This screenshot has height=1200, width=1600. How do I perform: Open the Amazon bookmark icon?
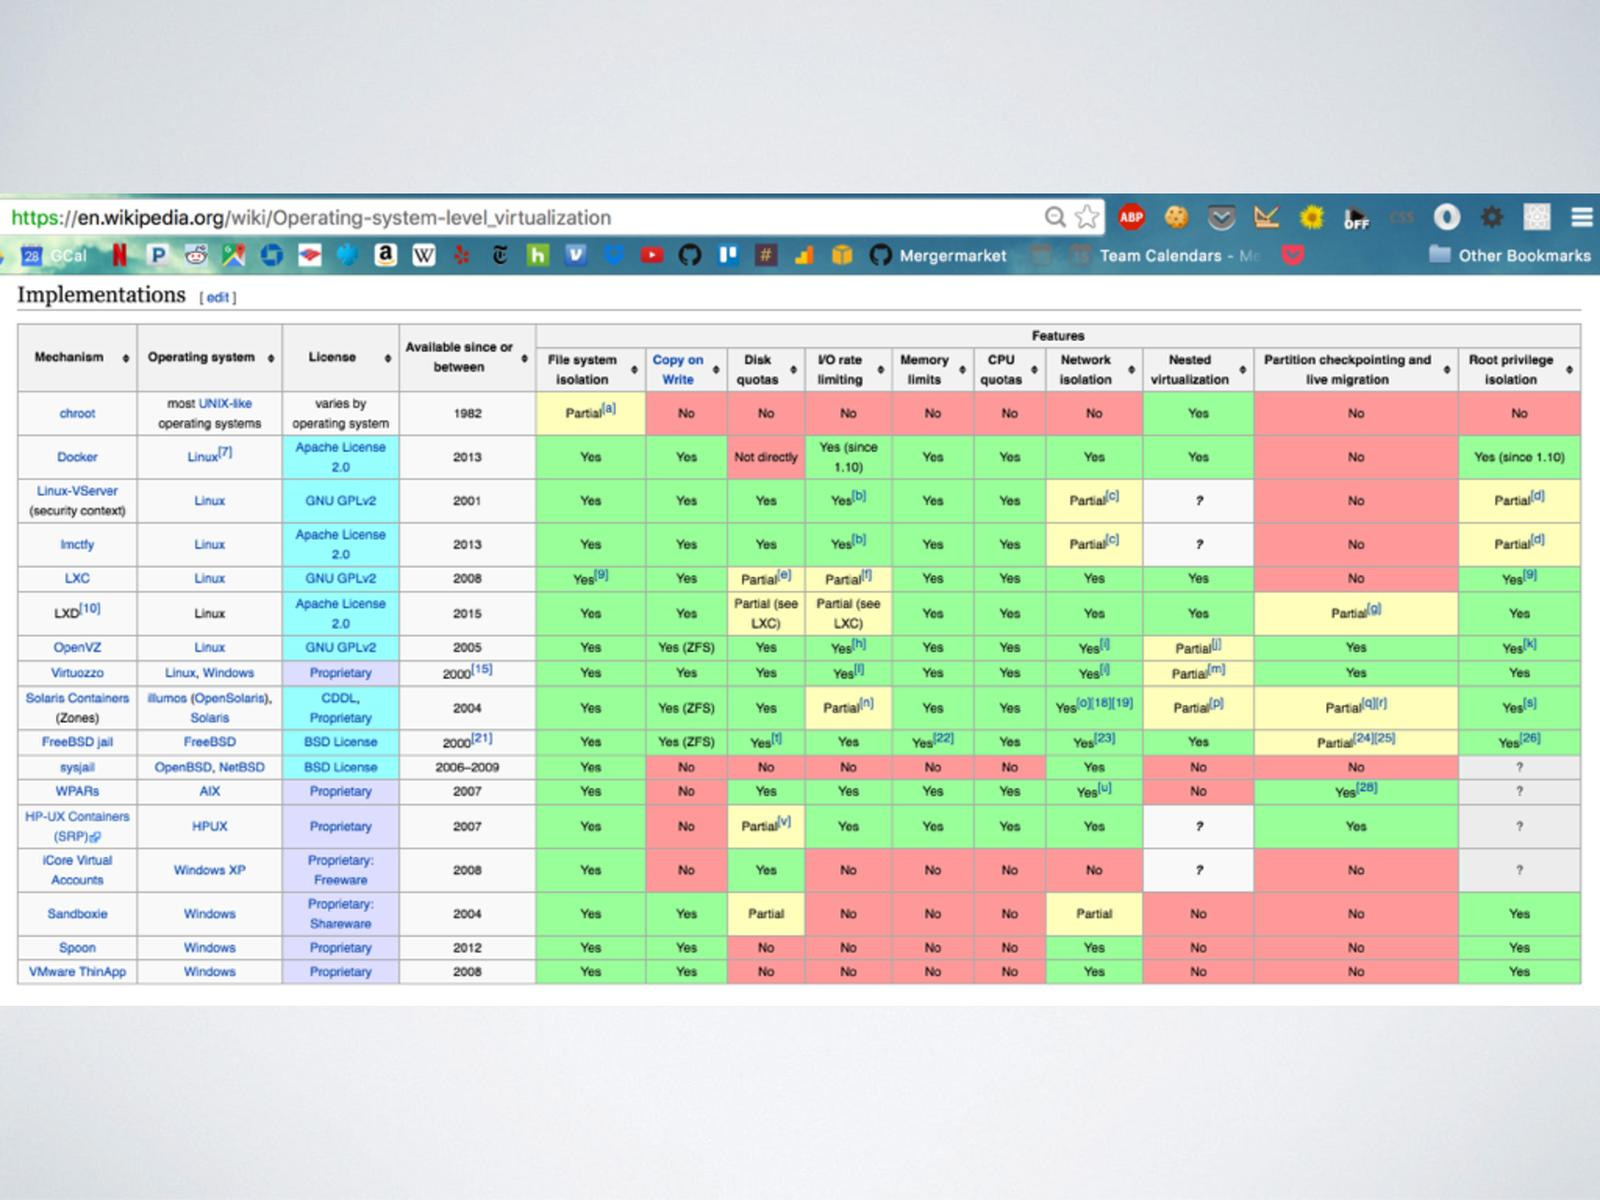tap(386, 255)
